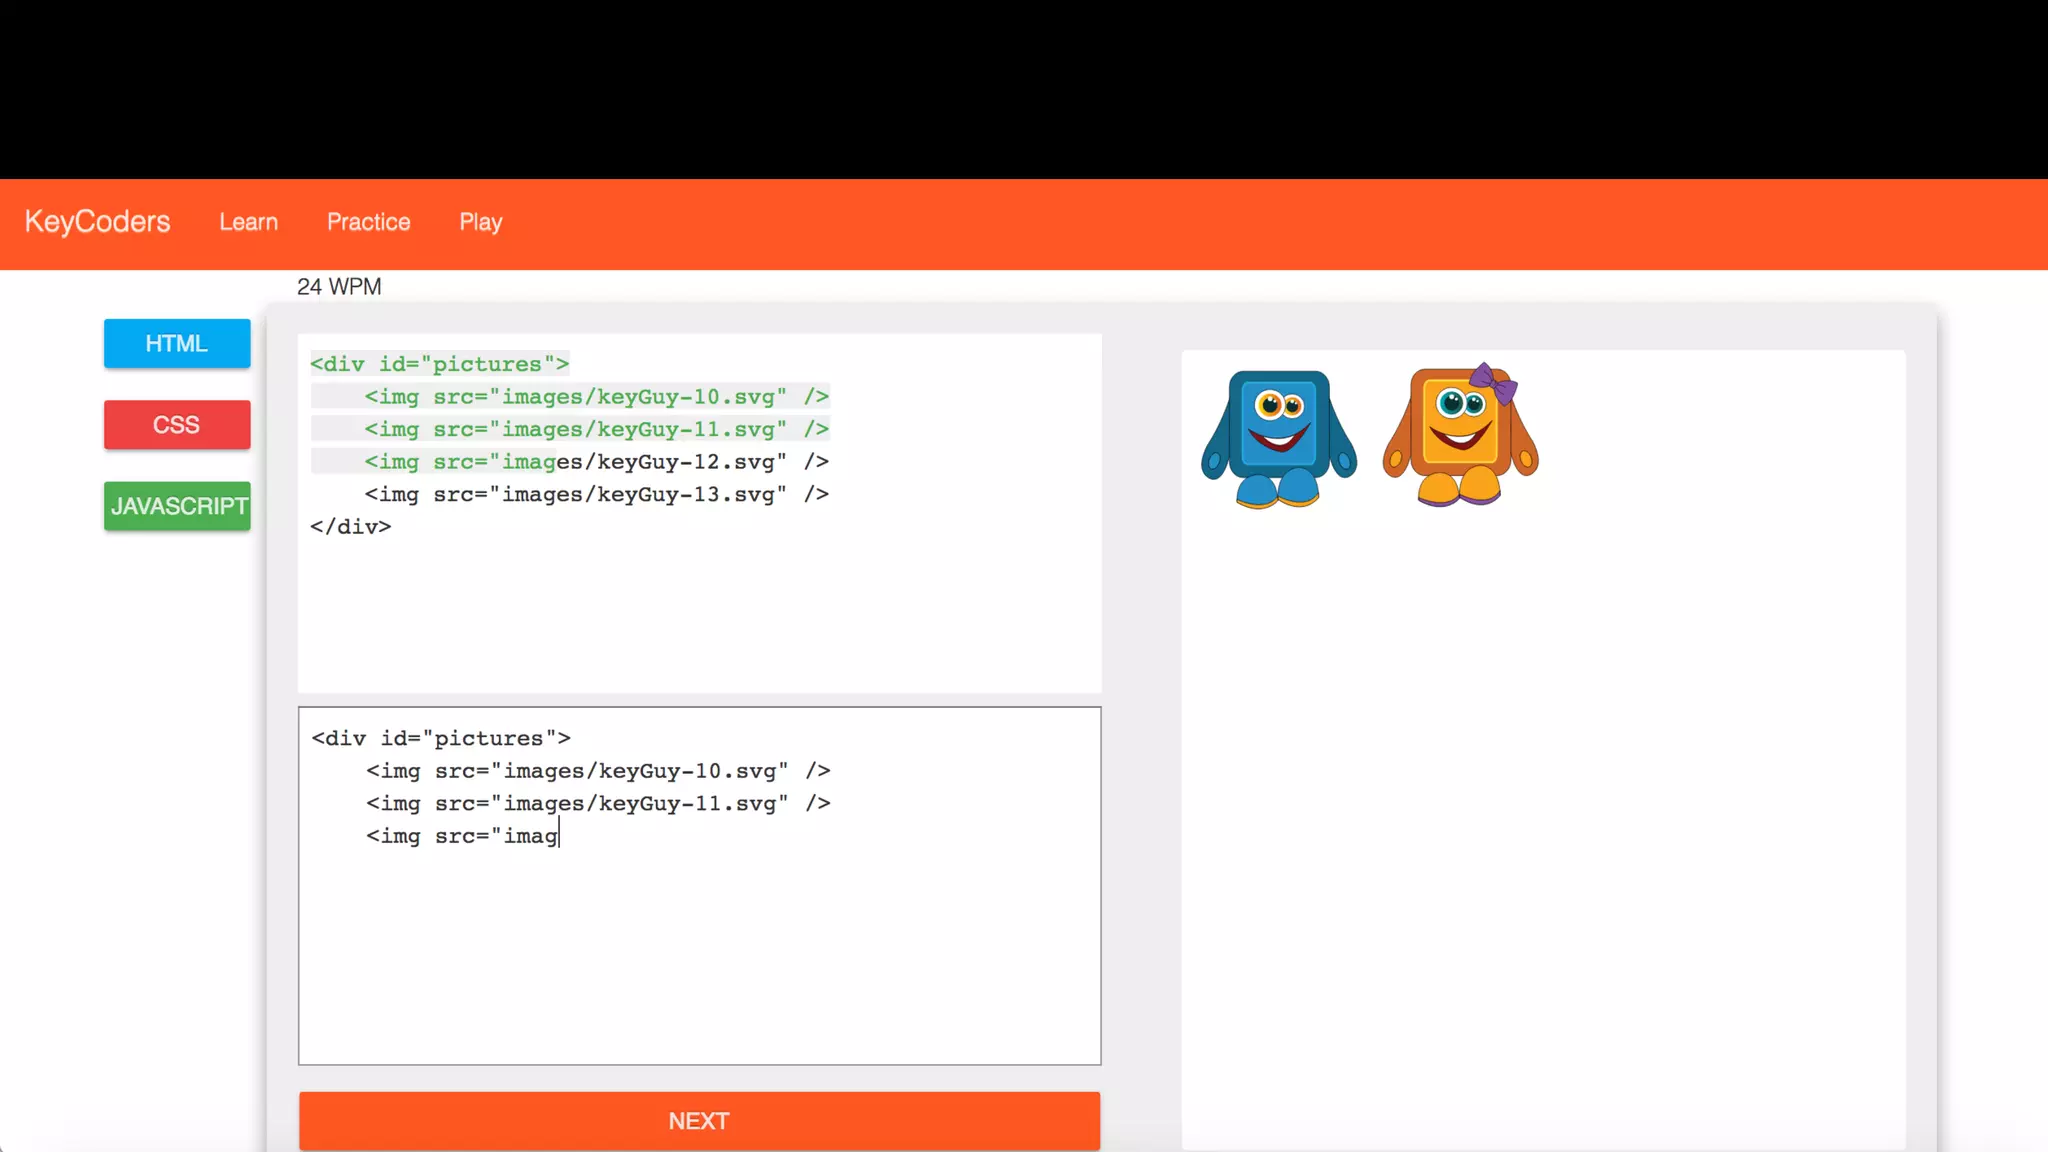Click reference line with keyGuy-13.svg
Screen dimensions: 2048x1152
[x=597, y=494]
